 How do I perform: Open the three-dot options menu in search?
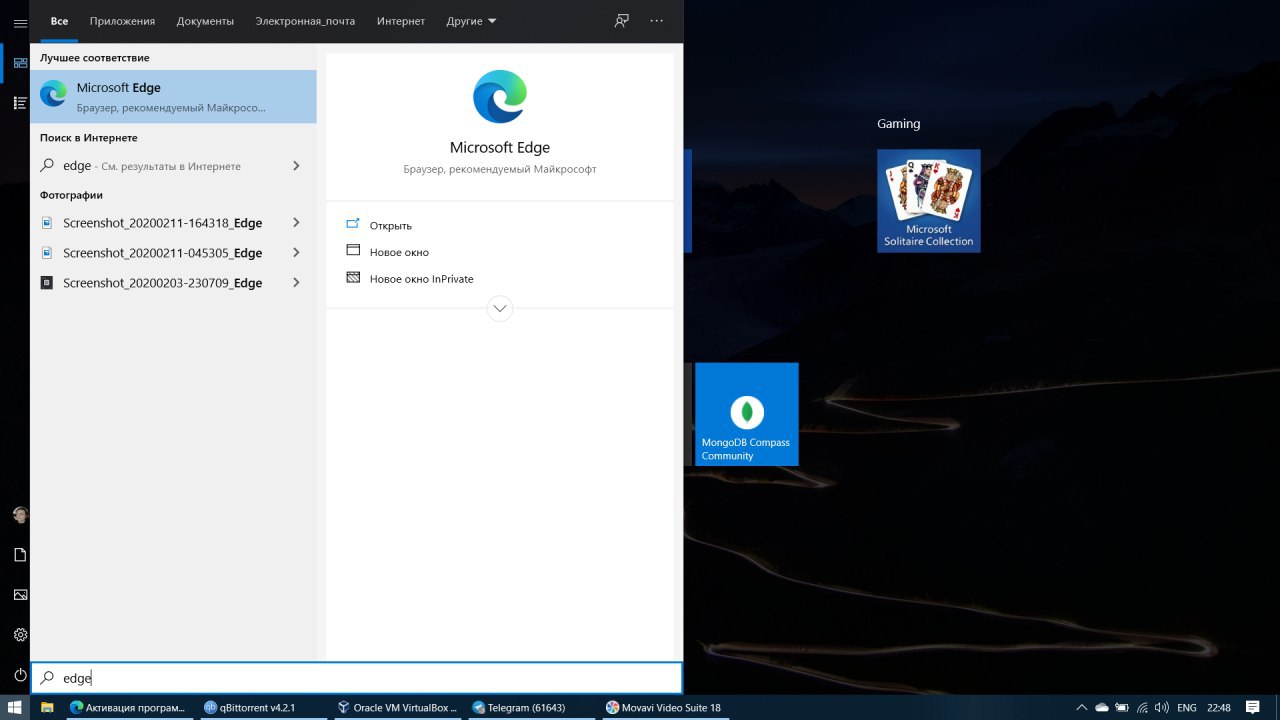coord(656,21)
